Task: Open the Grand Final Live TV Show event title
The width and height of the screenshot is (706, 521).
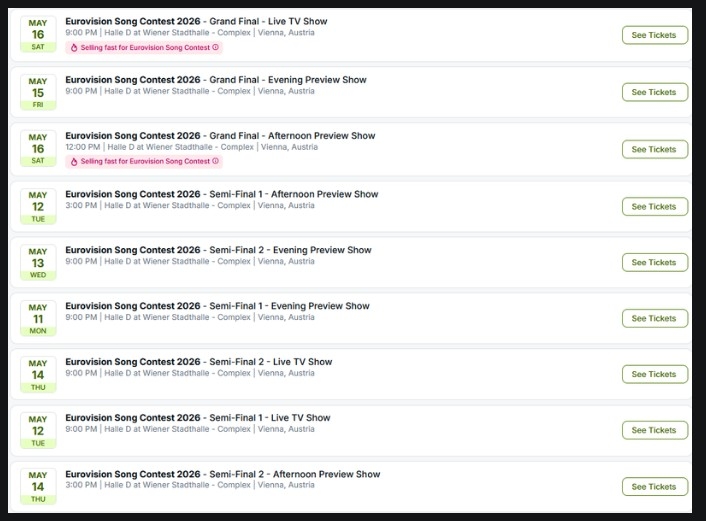Action: click(x=196, y=21)
